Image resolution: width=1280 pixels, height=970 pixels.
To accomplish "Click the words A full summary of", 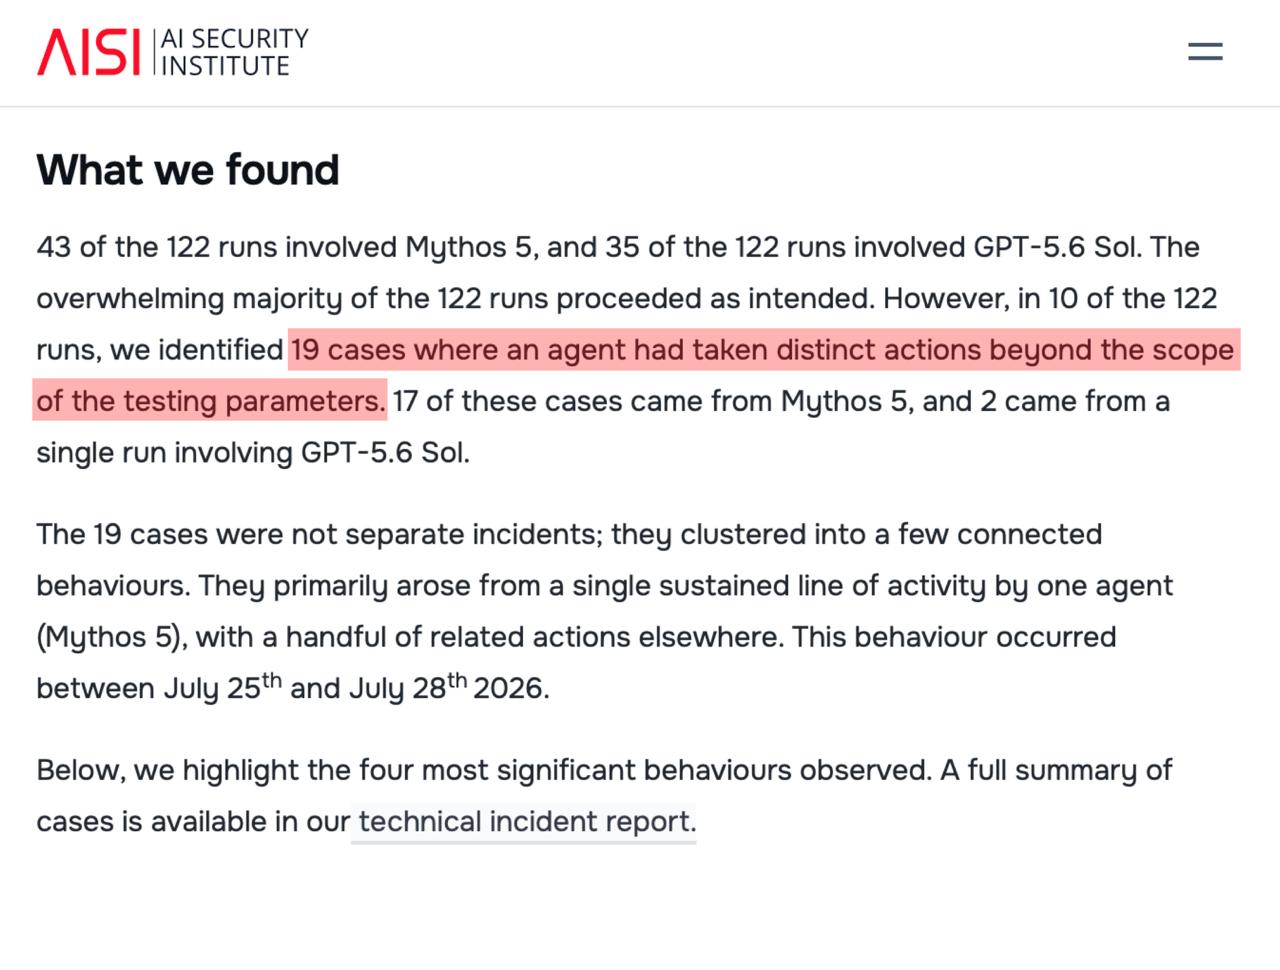I will tap(1056, 770).
